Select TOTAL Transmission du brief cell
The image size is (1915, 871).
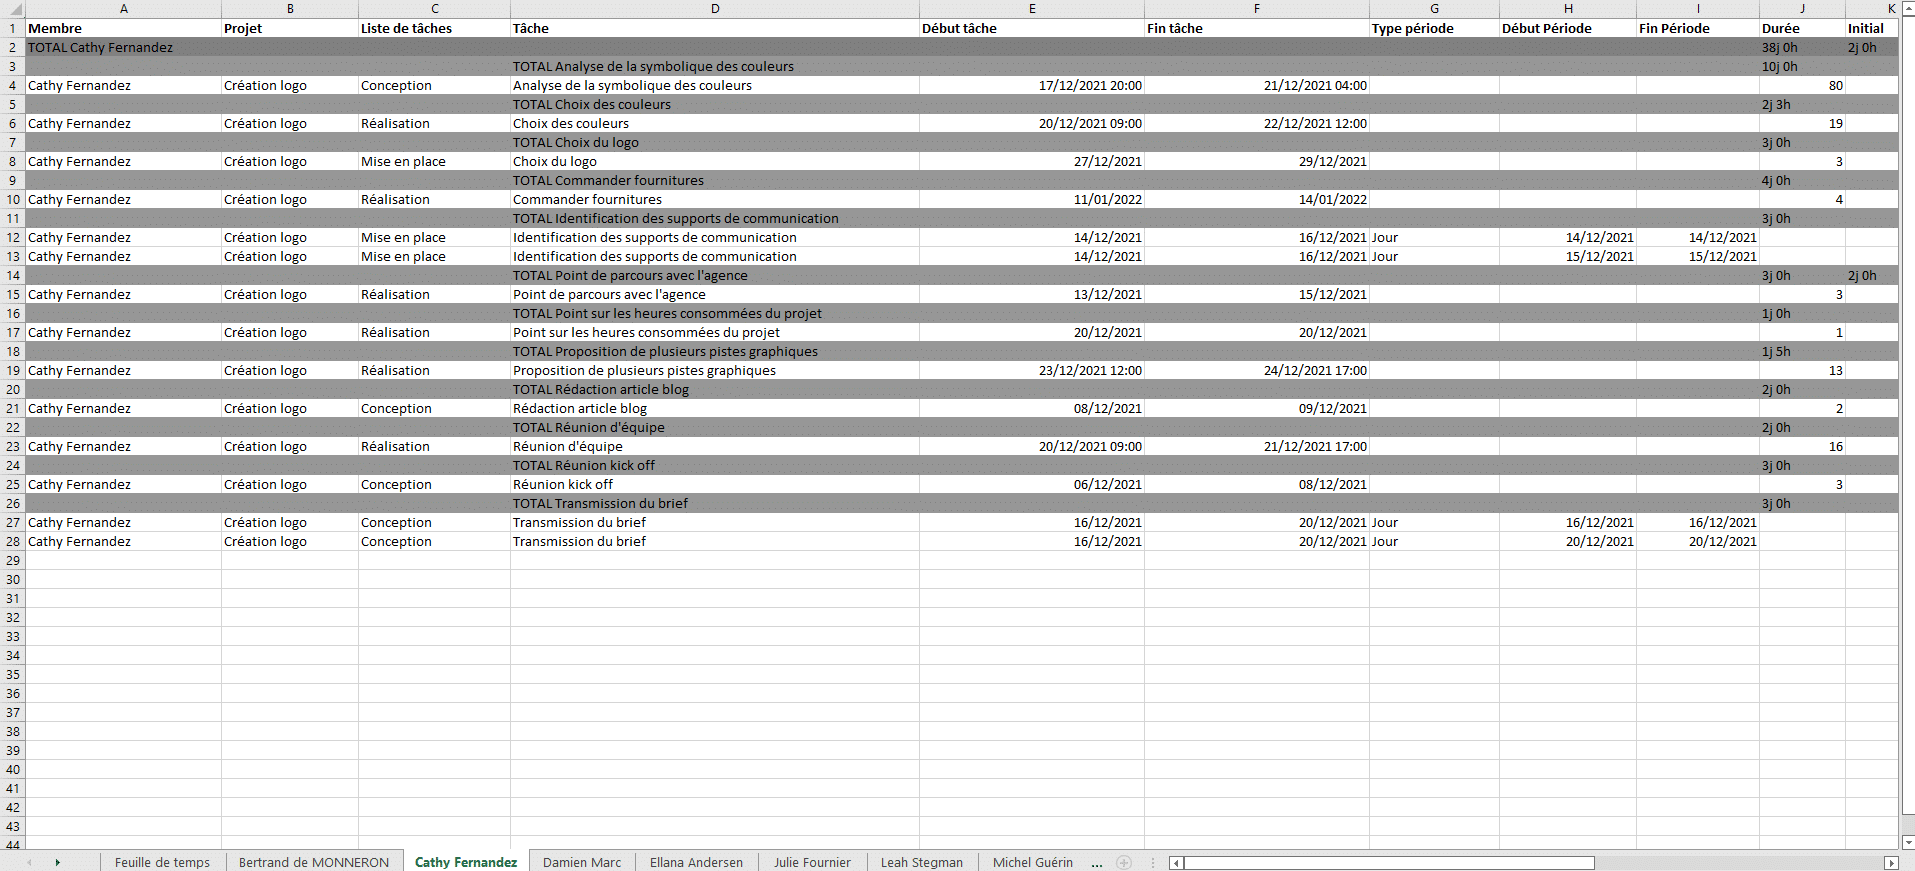coord(715,503)
